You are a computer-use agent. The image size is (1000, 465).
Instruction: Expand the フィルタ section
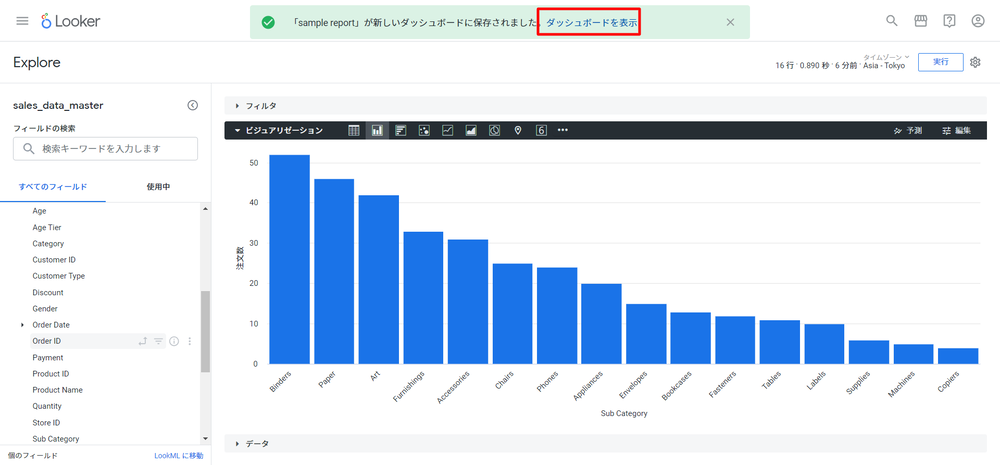pos(606,106)
